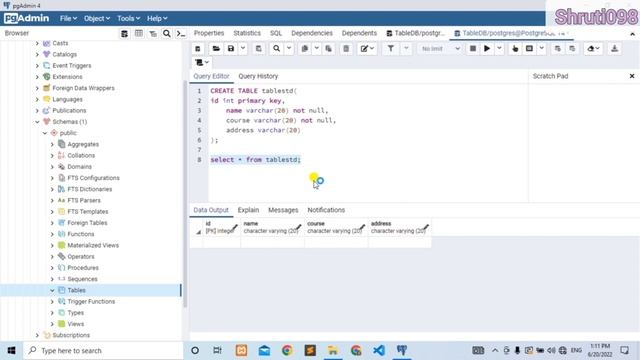
Task: Collapse the public schema node
Action: coord(45,133)
